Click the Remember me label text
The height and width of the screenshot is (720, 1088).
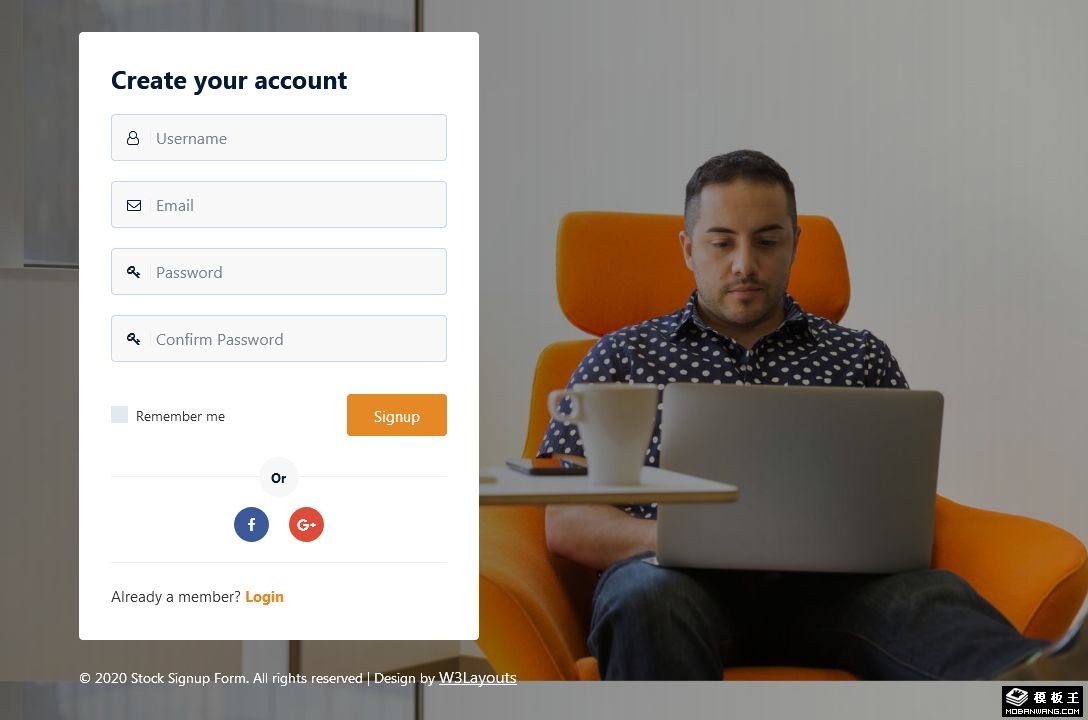tap(180, 416)
